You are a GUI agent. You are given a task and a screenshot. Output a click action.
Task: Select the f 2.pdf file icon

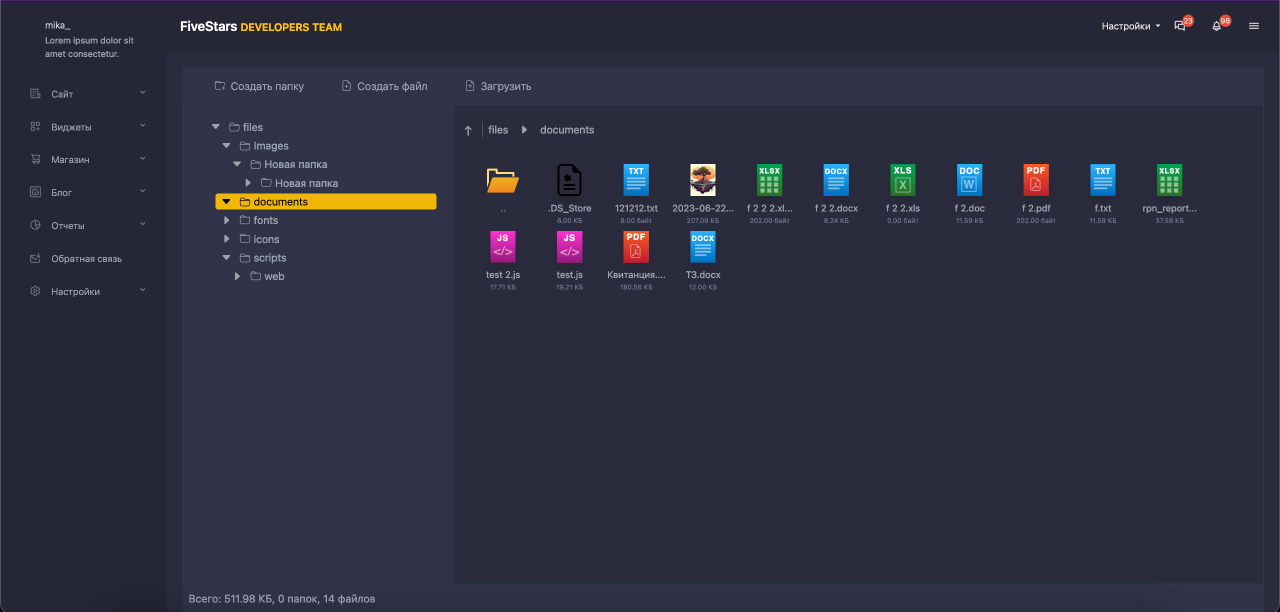pos(1036,180)
